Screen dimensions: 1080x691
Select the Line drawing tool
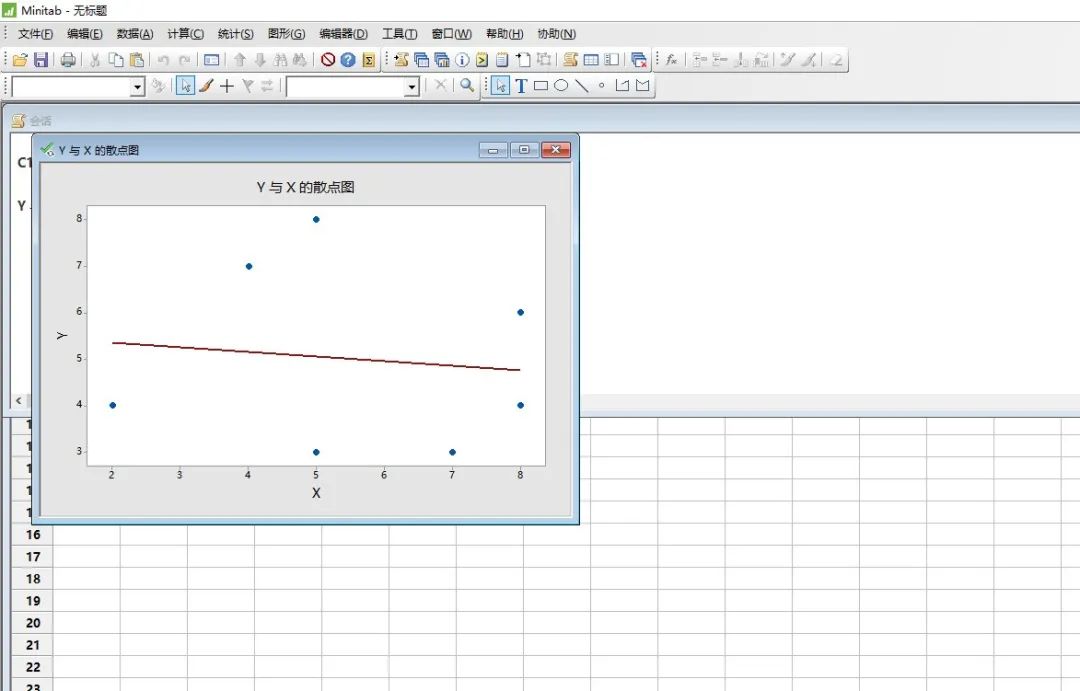click(582, 85)
